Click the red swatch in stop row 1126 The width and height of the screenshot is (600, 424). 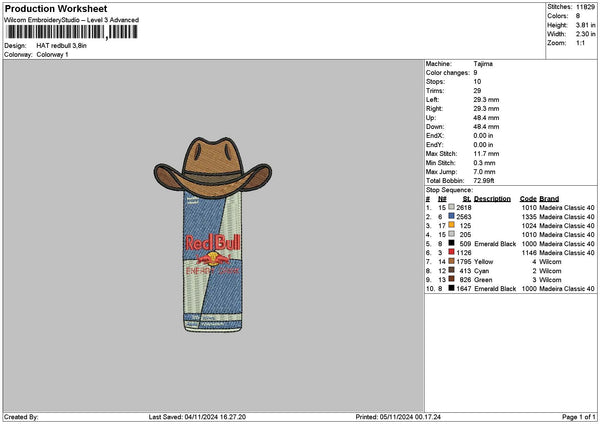pos(452,252)
